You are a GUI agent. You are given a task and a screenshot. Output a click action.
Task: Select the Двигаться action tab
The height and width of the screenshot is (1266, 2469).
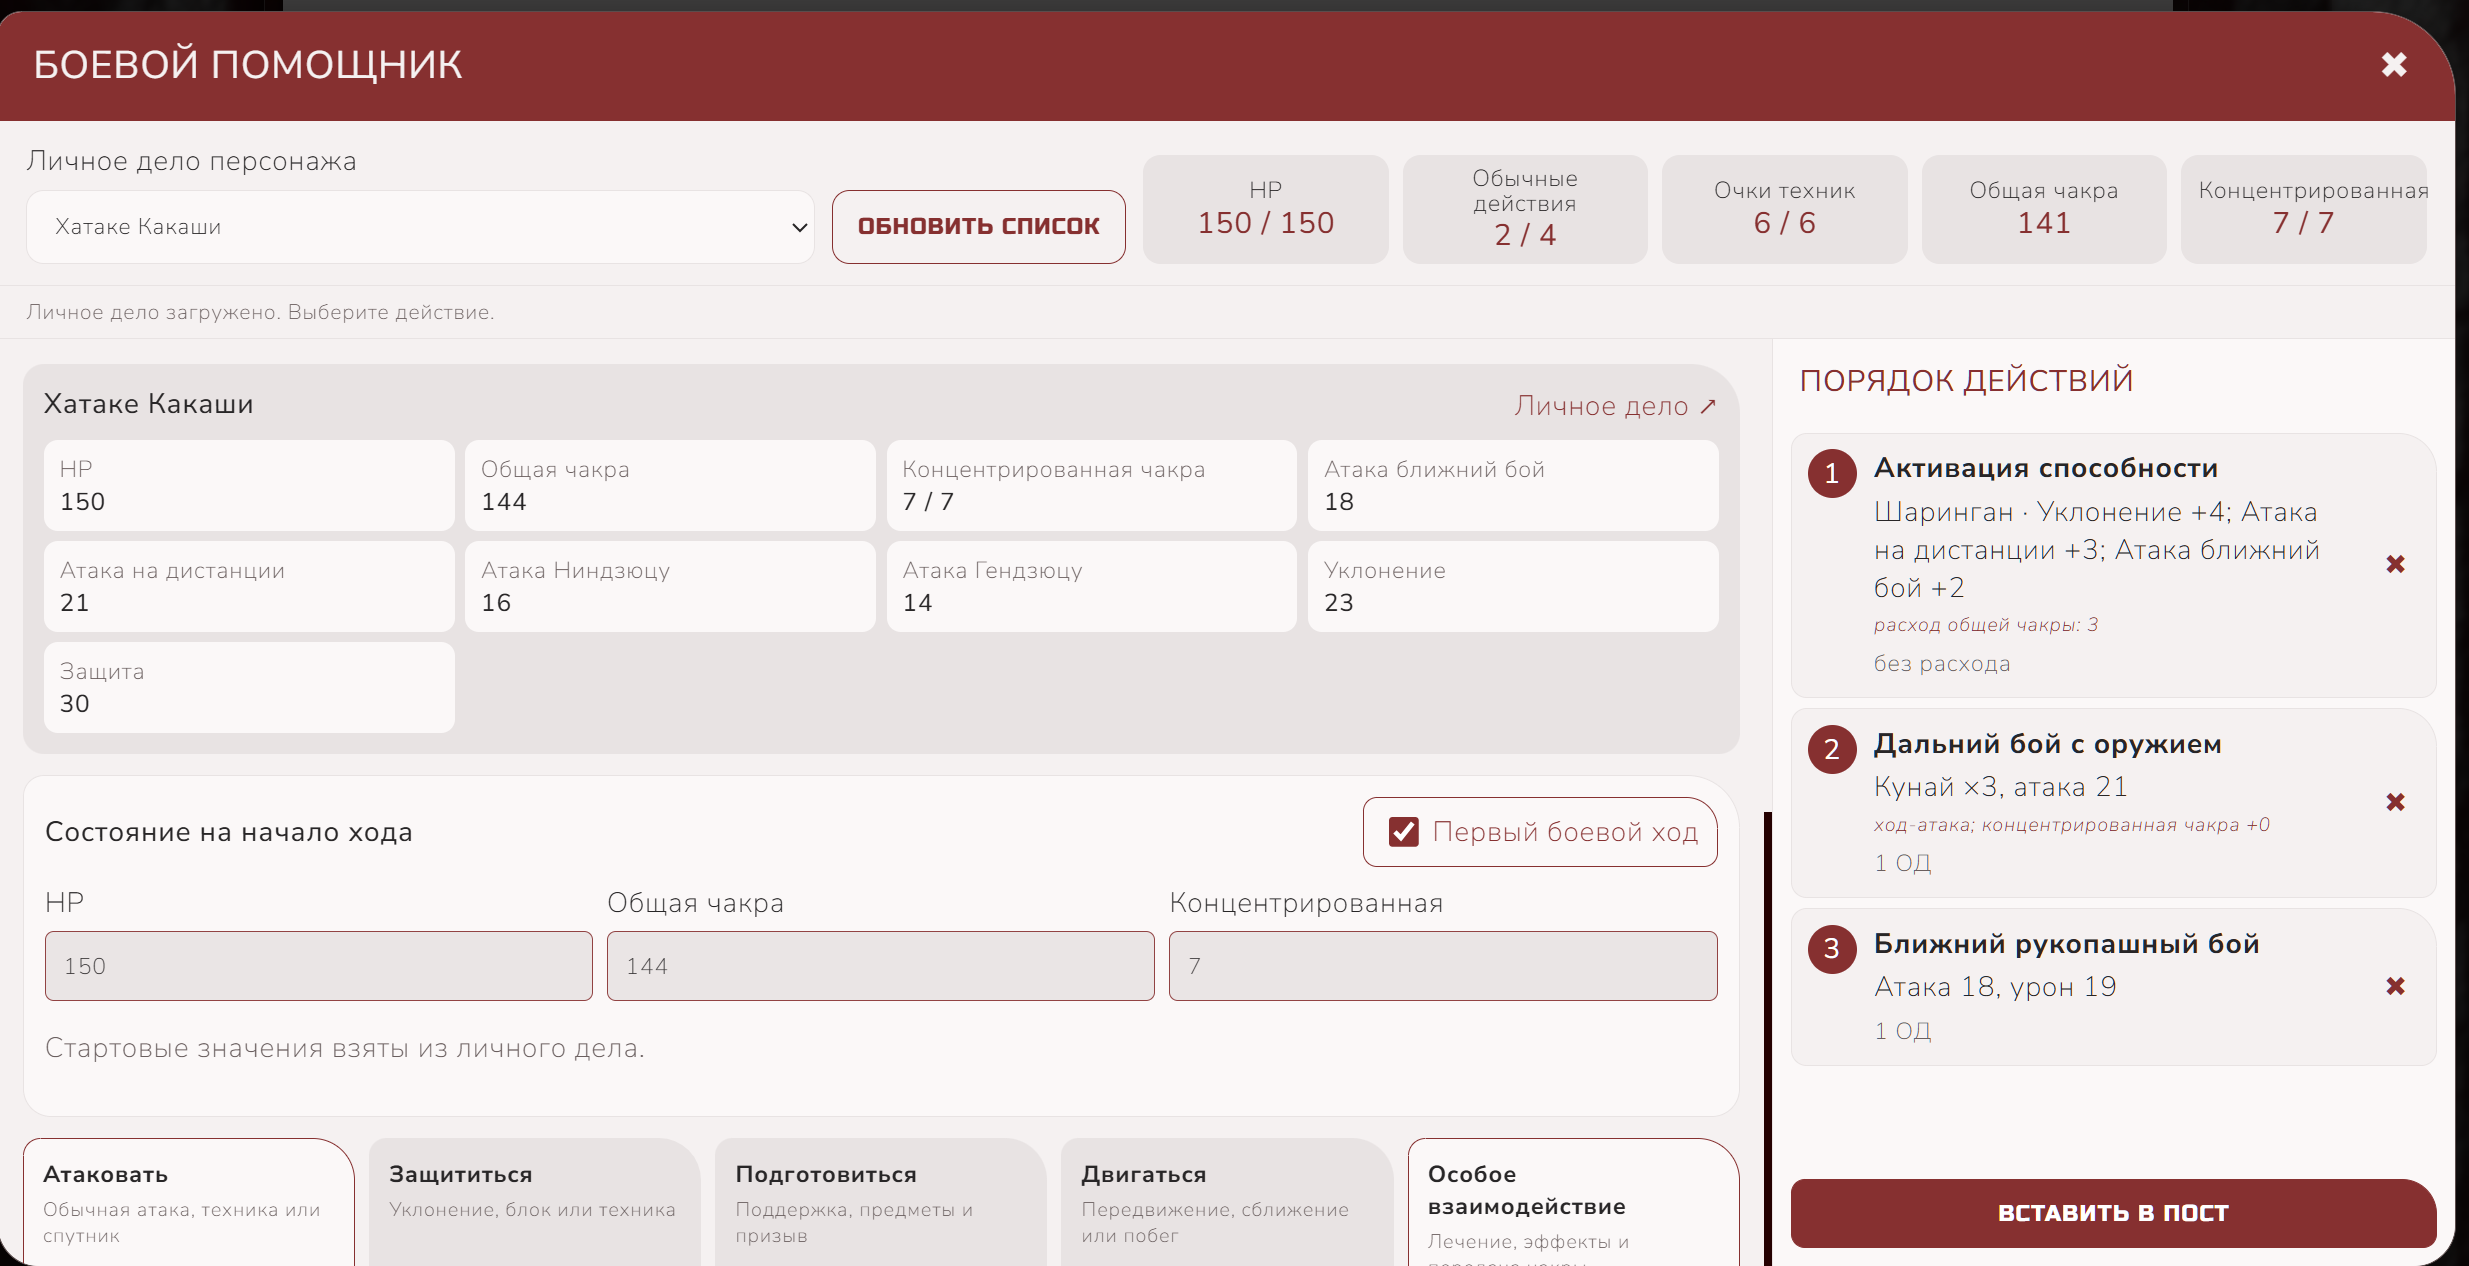[x=1226, y=1203]
